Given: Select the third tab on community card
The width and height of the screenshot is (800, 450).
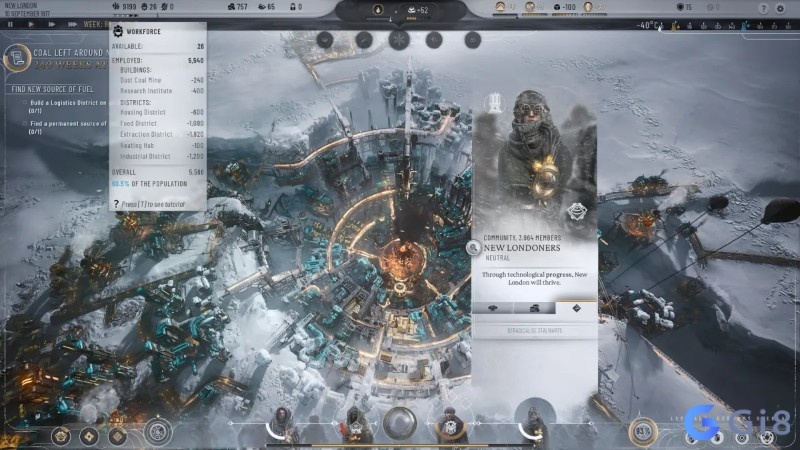Looking at the screenshot, I should tap(576, 309).
